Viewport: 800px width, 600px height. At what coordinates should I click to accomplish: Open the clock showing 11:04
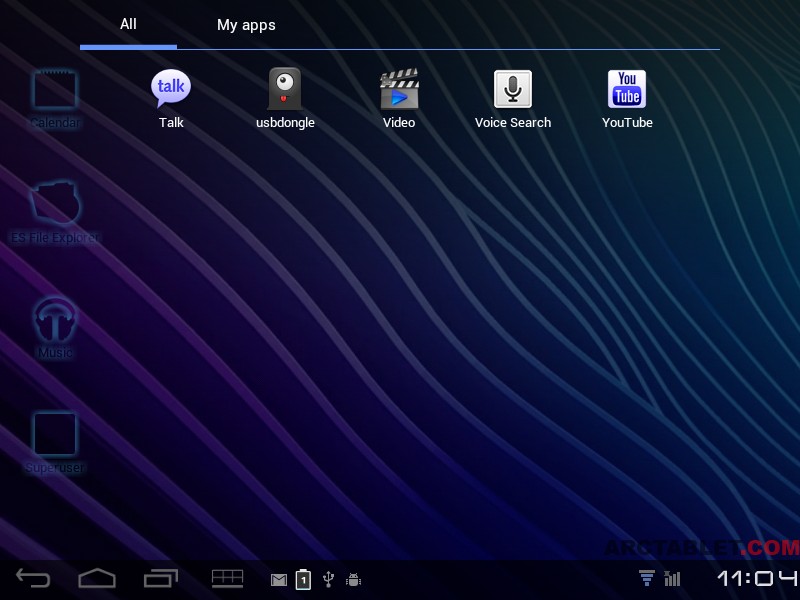757,578
